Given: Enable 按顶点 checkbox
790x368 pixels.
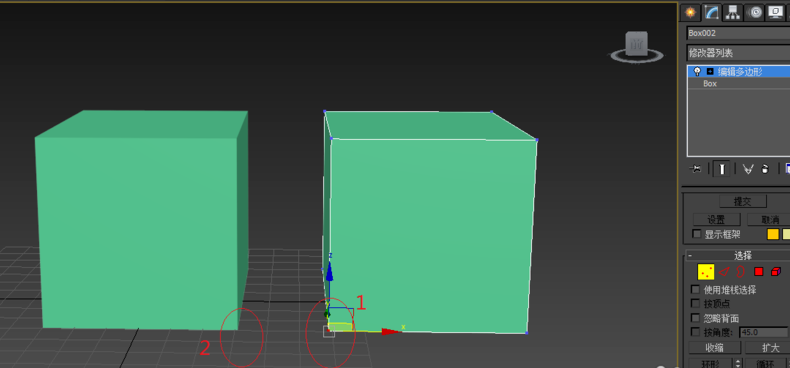Looking at the screenshot, I should coord(695,303).
